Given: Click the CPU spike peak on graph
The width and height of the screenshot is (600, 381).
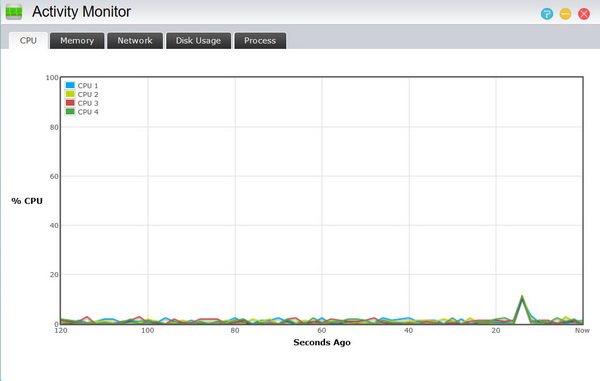Looking at the screenshot, I should pos(522,296).
